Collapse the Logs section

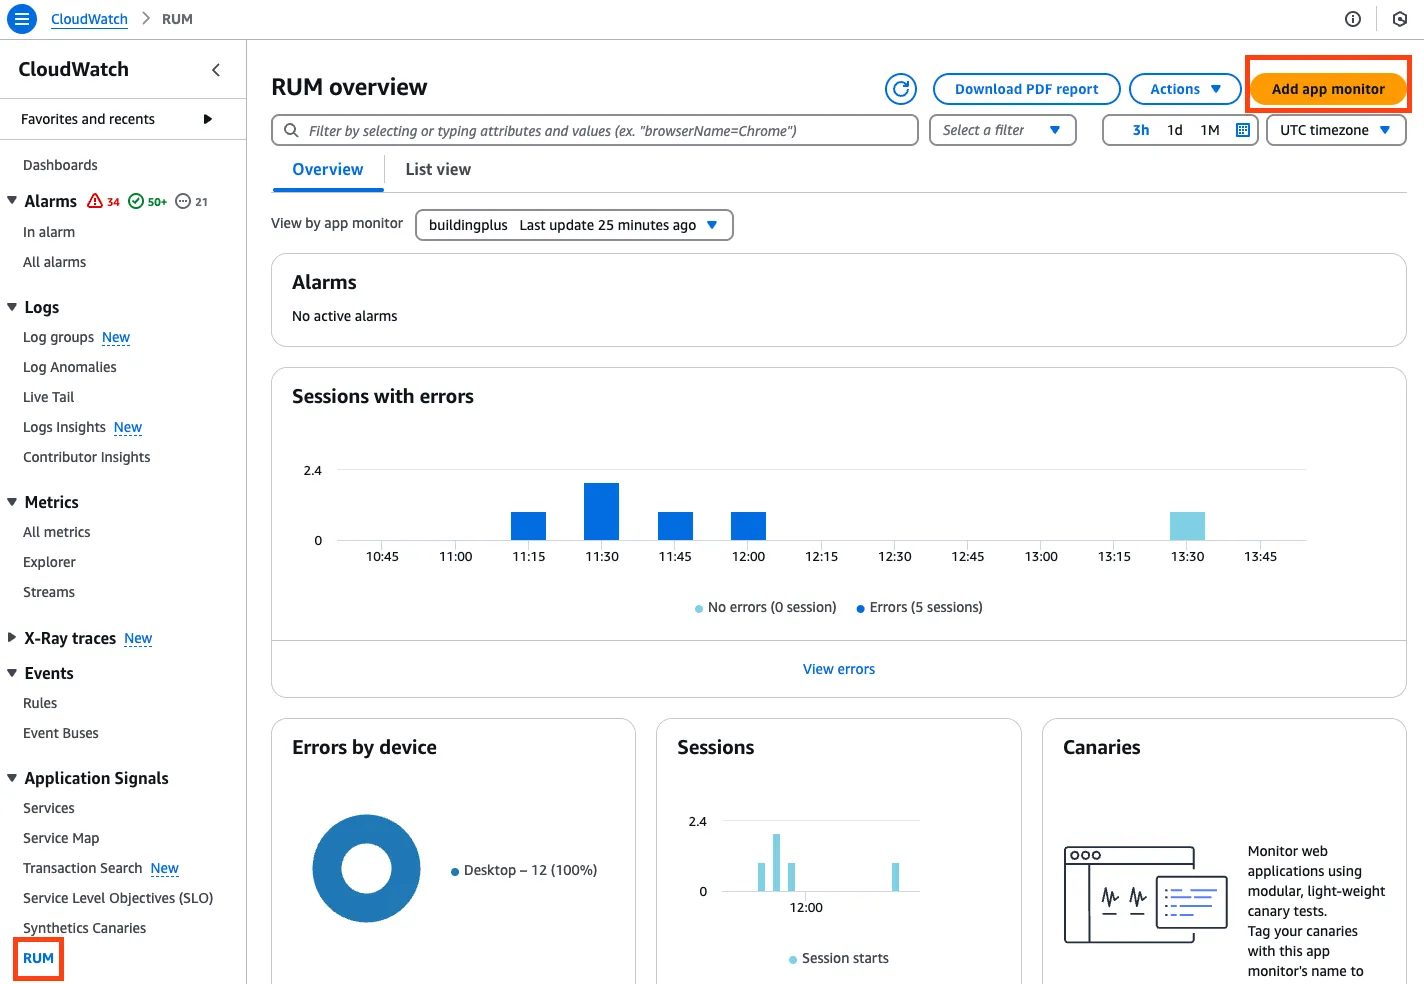[x=12, y=306]
